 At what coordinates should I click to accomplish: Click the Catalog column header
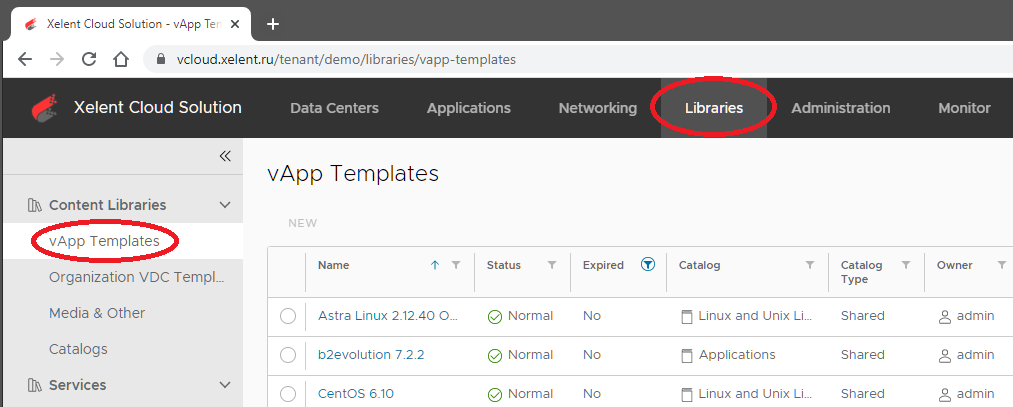click(699, 265)
